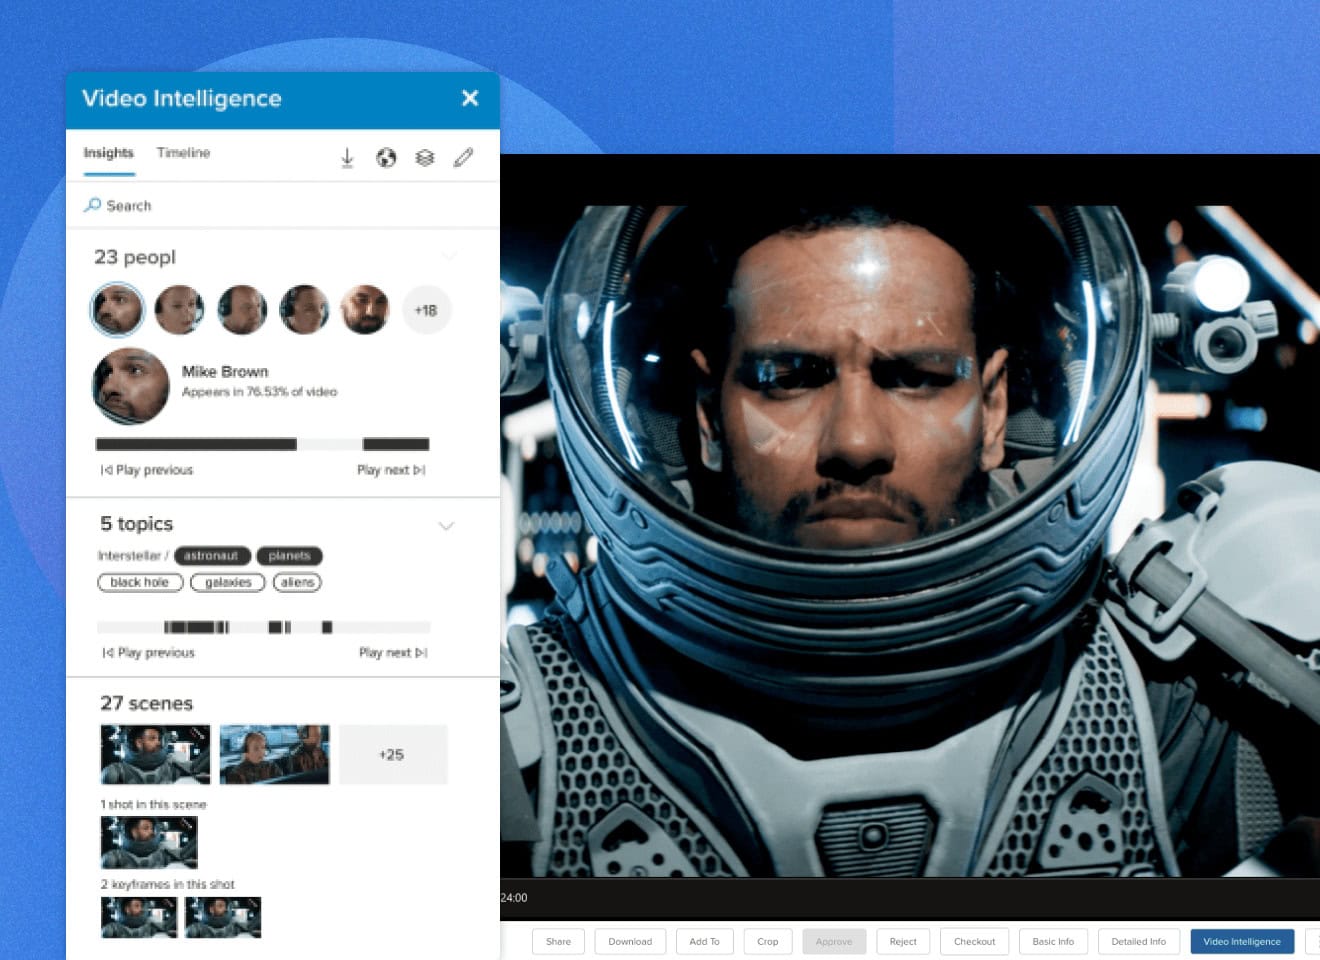Collapse the 5 topics section
Image resolution: width=1320 pixels, height=960 pixels.
(x=446, y=526)
